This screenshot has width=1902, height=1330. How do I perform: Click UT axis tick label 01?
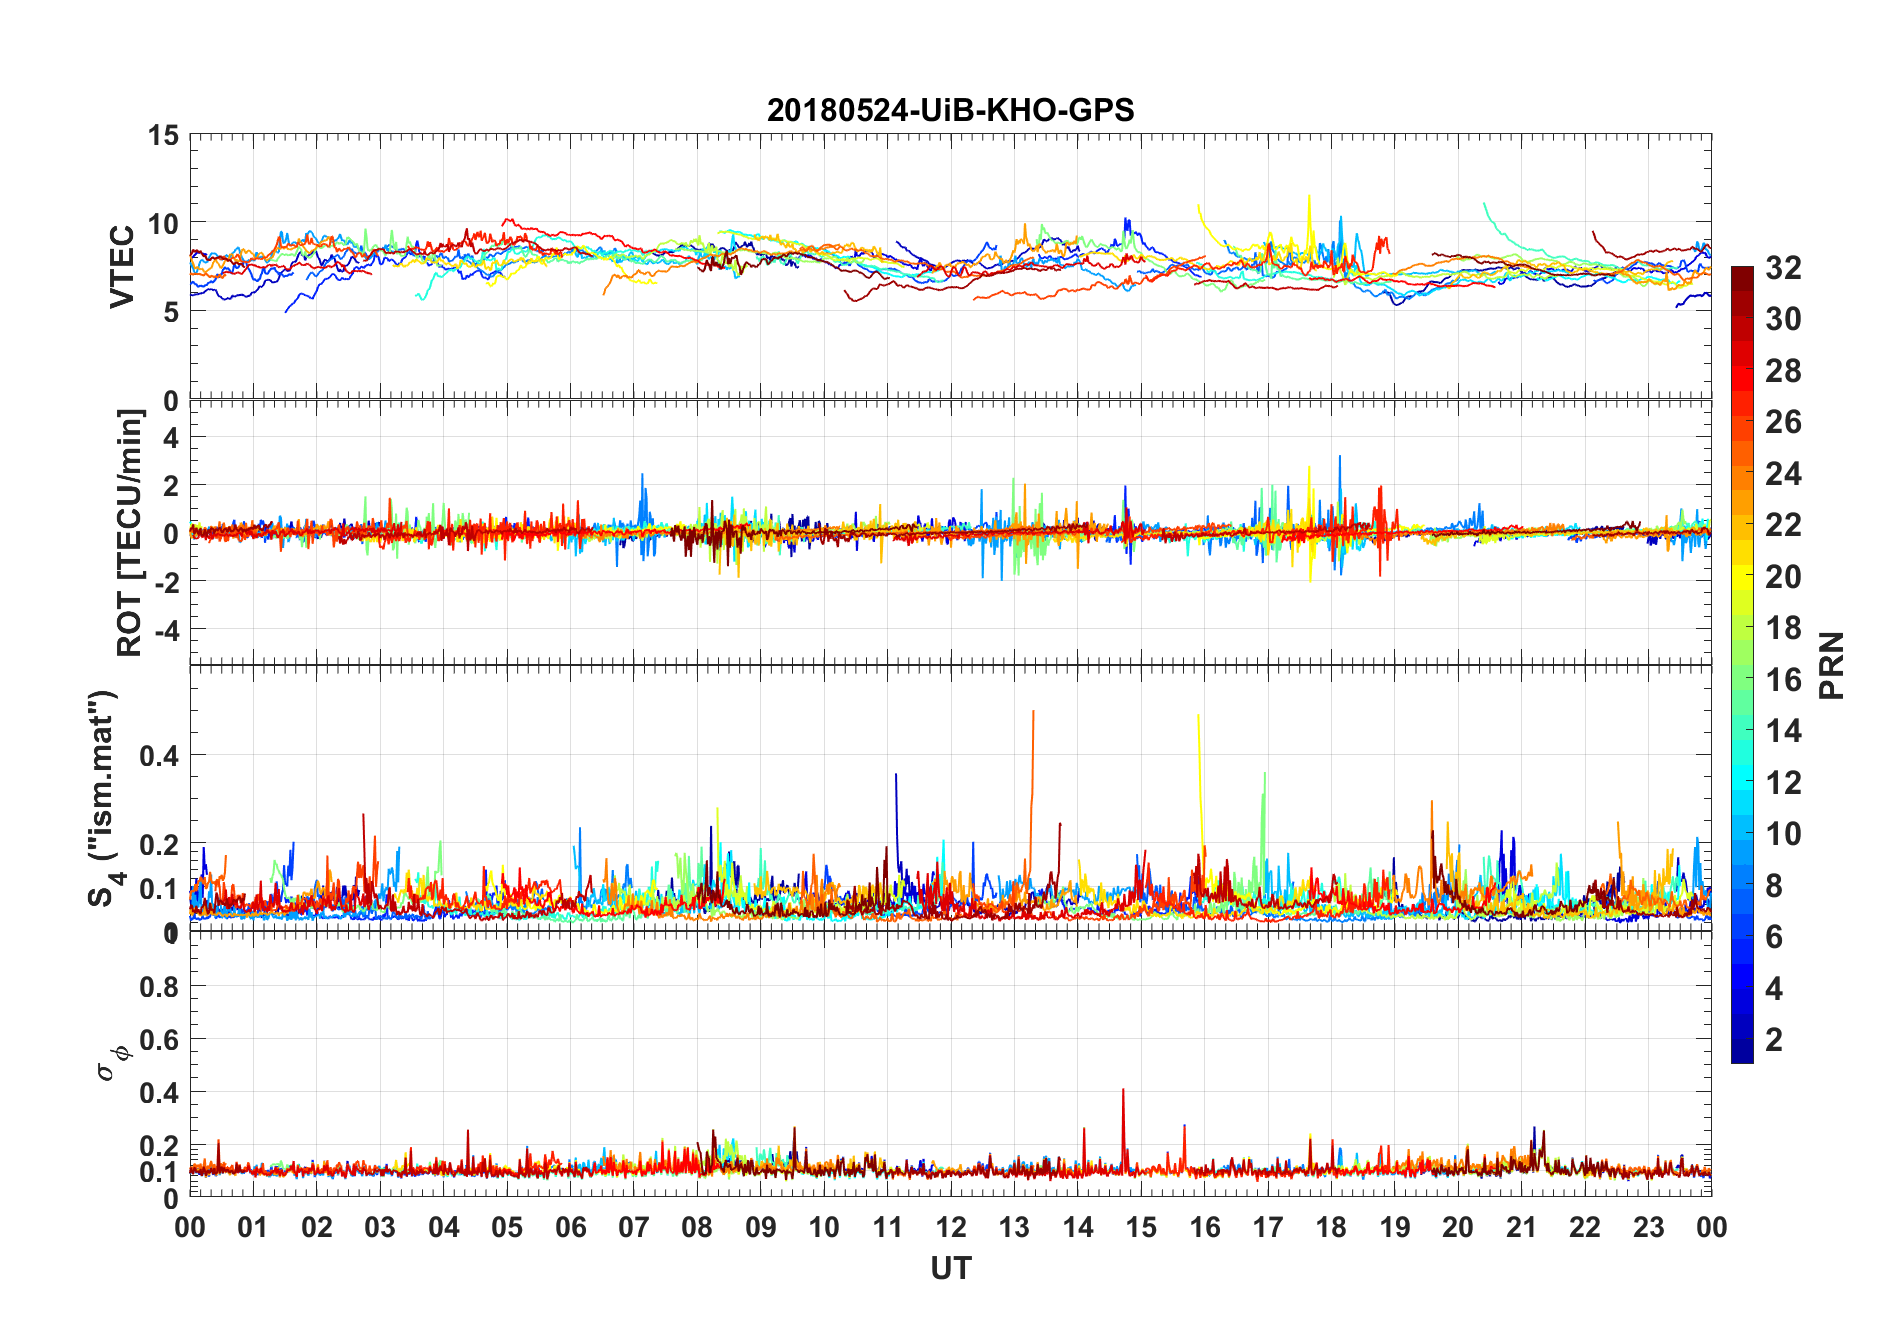coord(253,1228)
